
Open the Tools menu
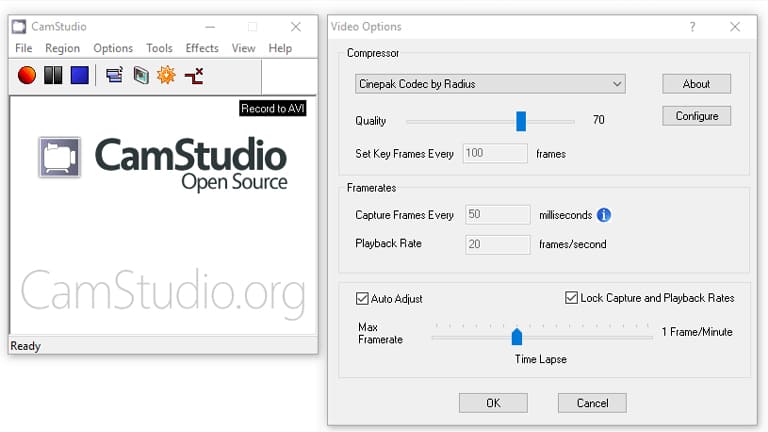point(159,48)
